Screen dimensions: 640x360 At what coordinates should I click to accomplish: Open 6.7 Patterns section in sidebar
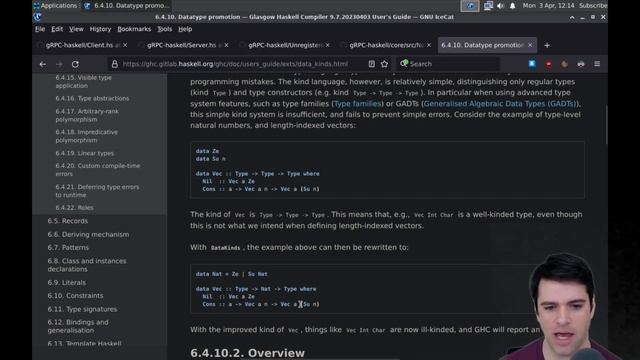pos(68,247)
